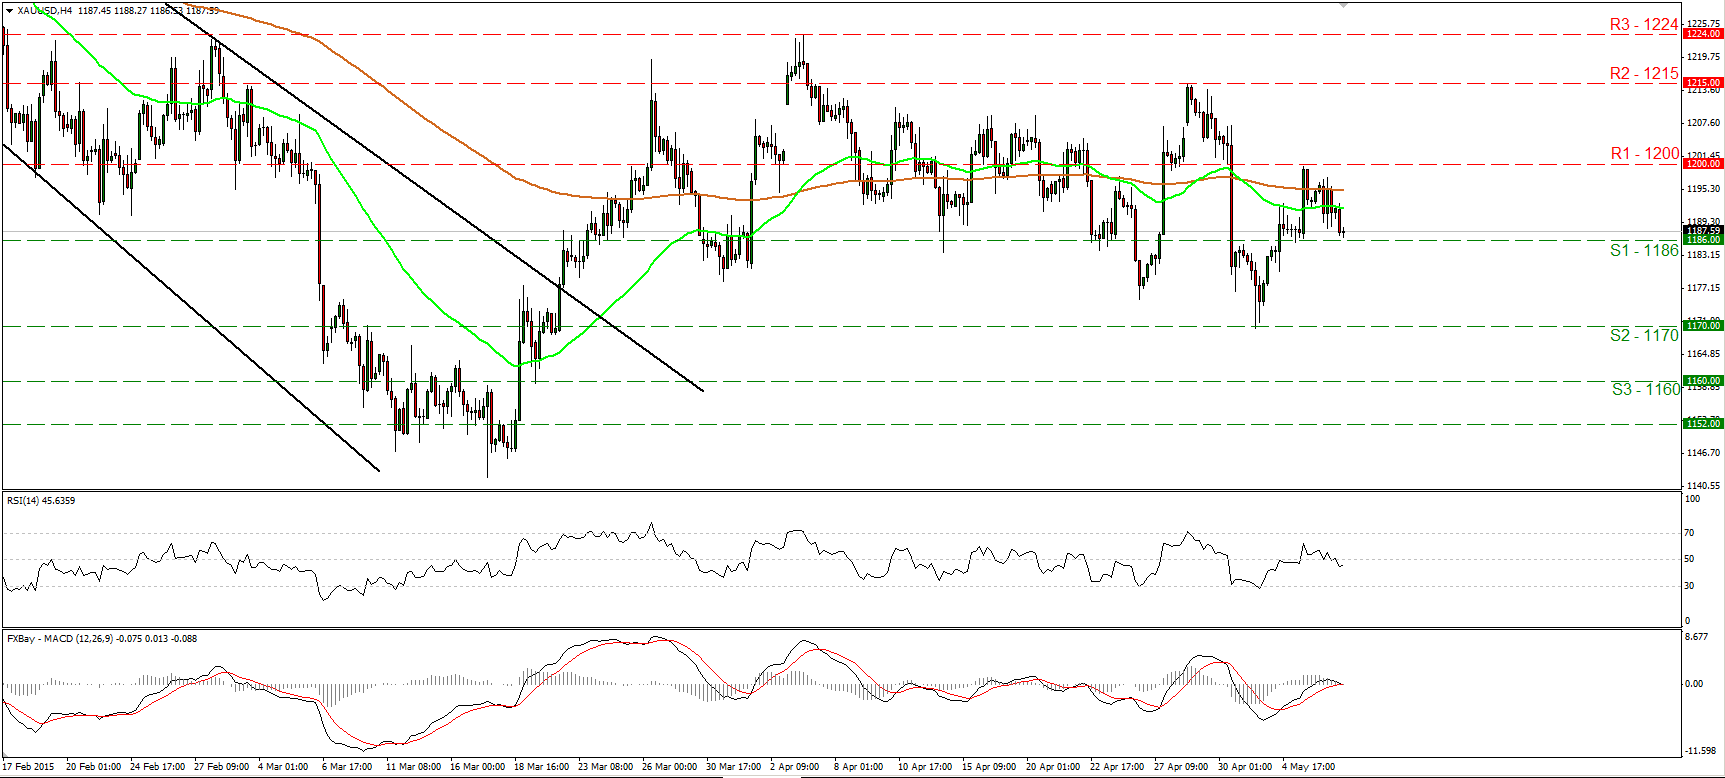Click the XAUUSD,H4 chart title

tap(45, 10)
